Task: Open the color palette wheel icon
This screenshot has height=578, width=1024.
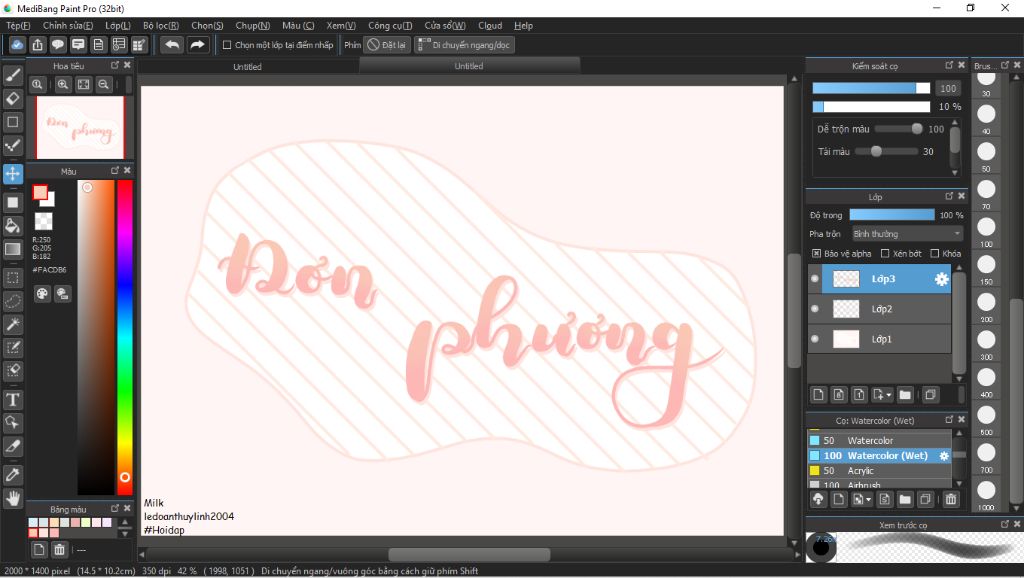Action: point(42,293)
